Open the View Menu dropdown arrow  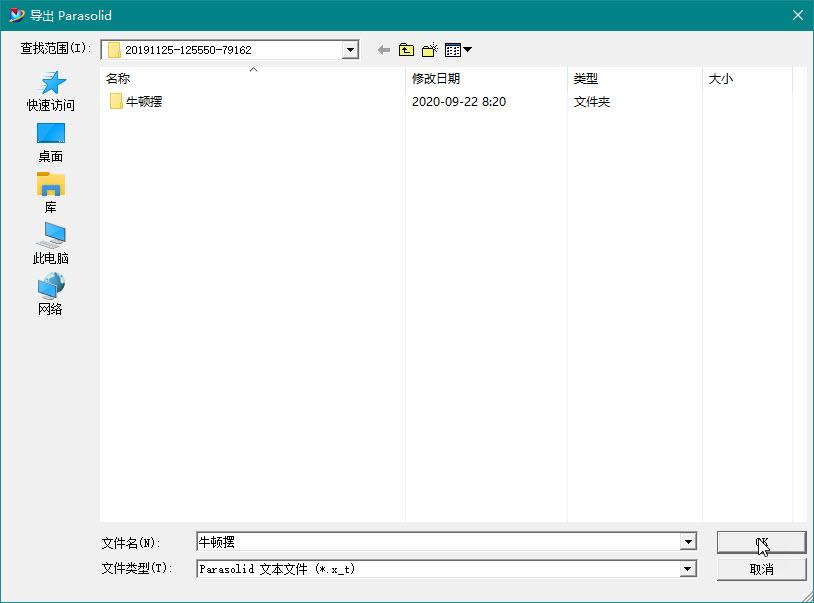pos(465,49)
